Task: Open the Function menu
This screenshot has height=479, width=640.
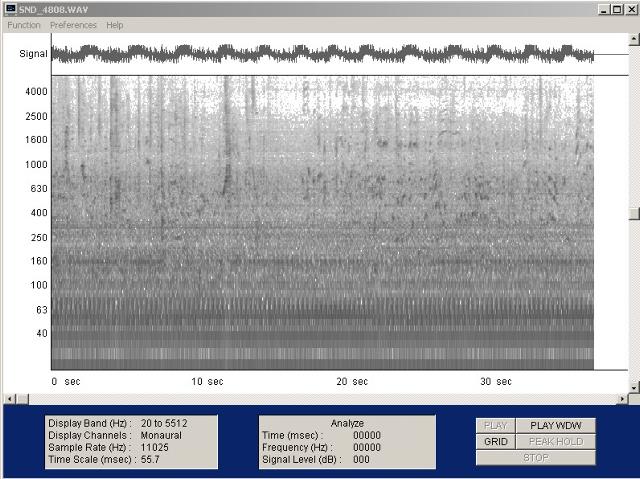Action: pos(24,25)
